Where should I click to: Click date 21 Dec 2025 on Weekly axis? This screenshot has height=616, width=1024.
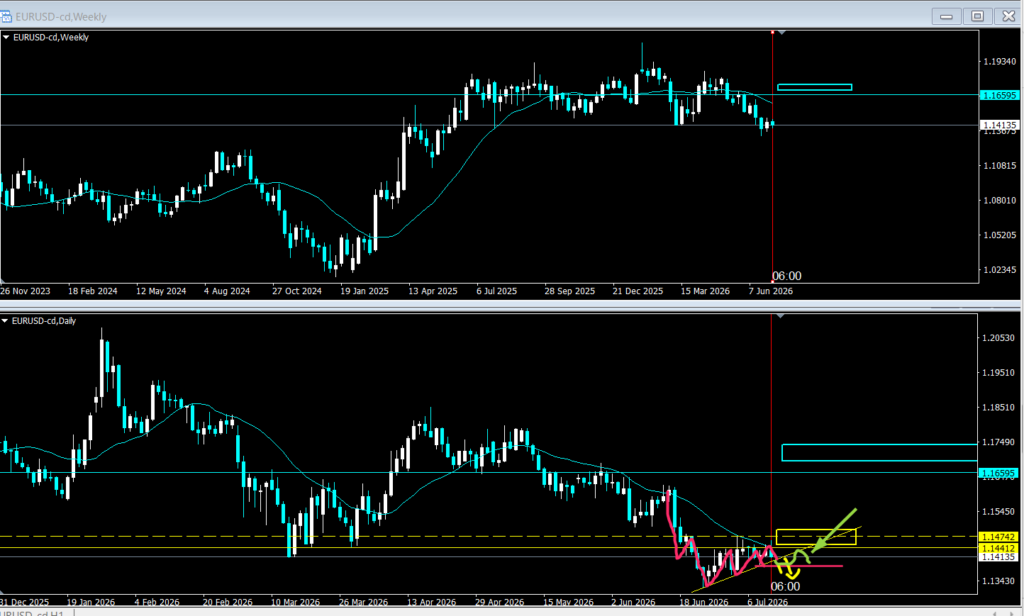click(x=638, y=291)
